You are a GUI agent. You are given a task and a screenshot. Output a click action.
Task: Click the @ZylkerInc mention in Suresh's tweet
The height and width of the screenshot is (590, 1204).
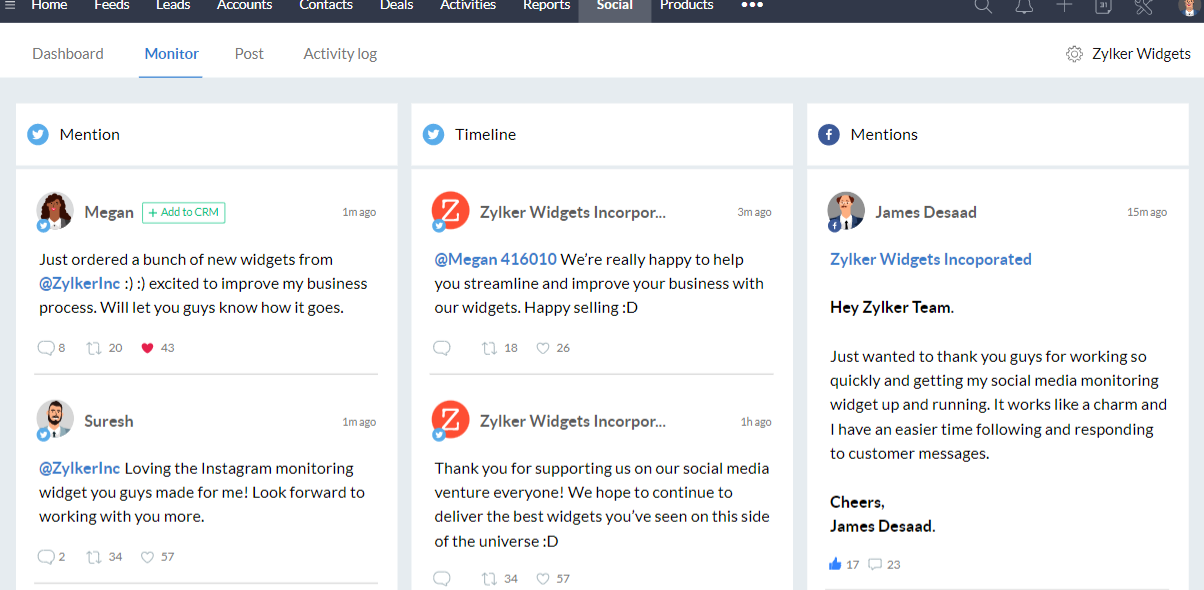(80, 468)
